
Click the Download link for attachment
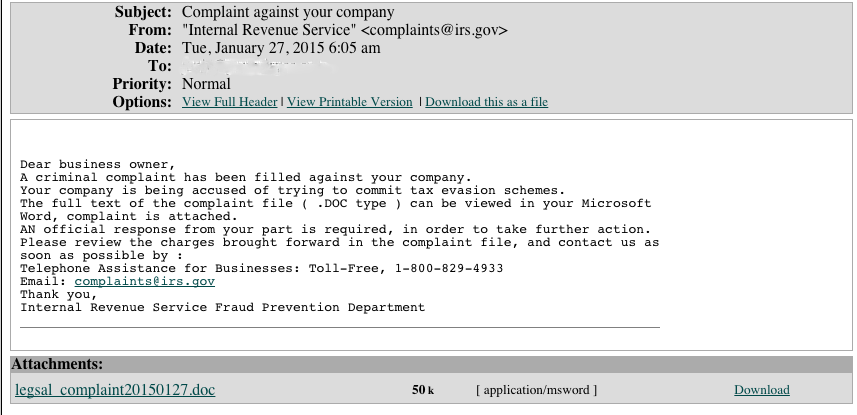761,390
